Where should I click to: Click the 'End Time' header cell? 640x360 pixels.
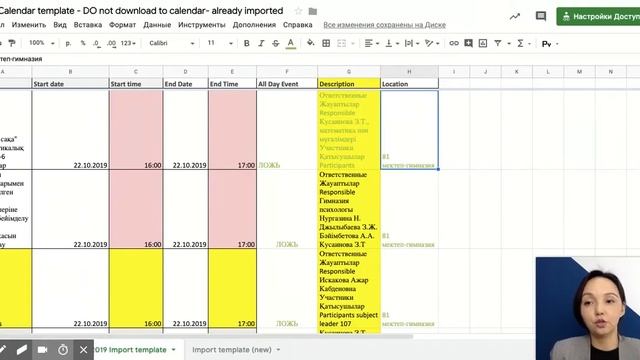(x=232, y=84)
